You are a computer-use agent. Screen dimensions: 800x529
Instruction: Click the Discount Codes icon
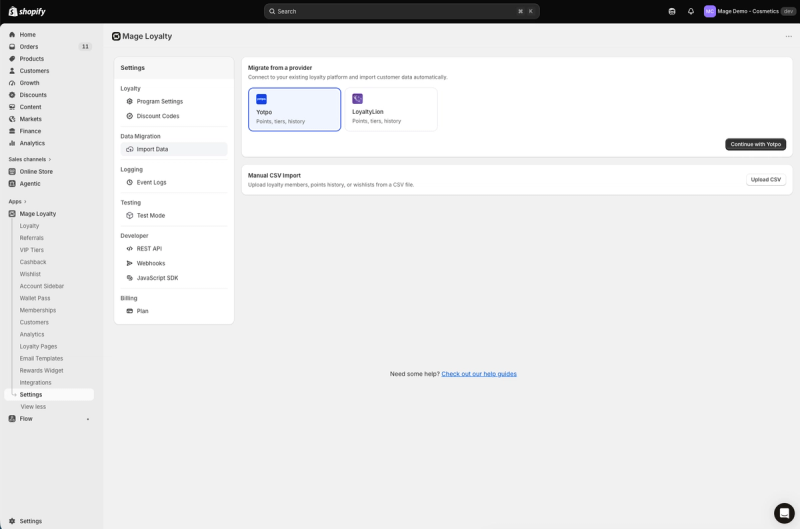click(130, 116)
